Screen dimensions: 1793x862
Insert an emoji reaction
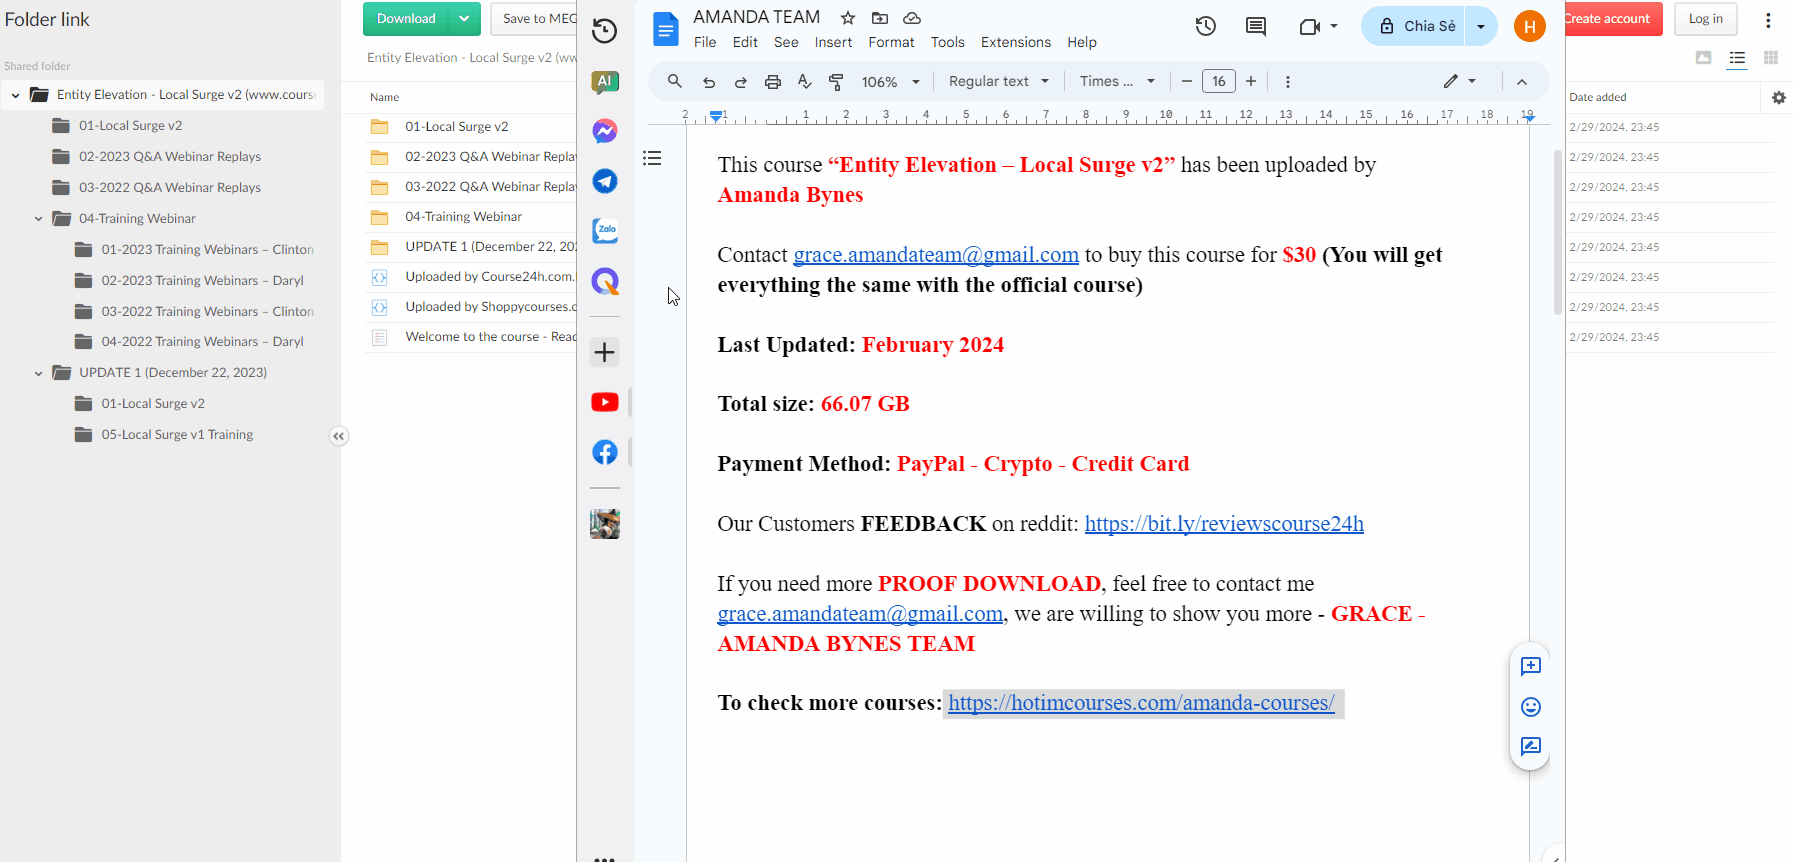click(x=1531, y=707)
